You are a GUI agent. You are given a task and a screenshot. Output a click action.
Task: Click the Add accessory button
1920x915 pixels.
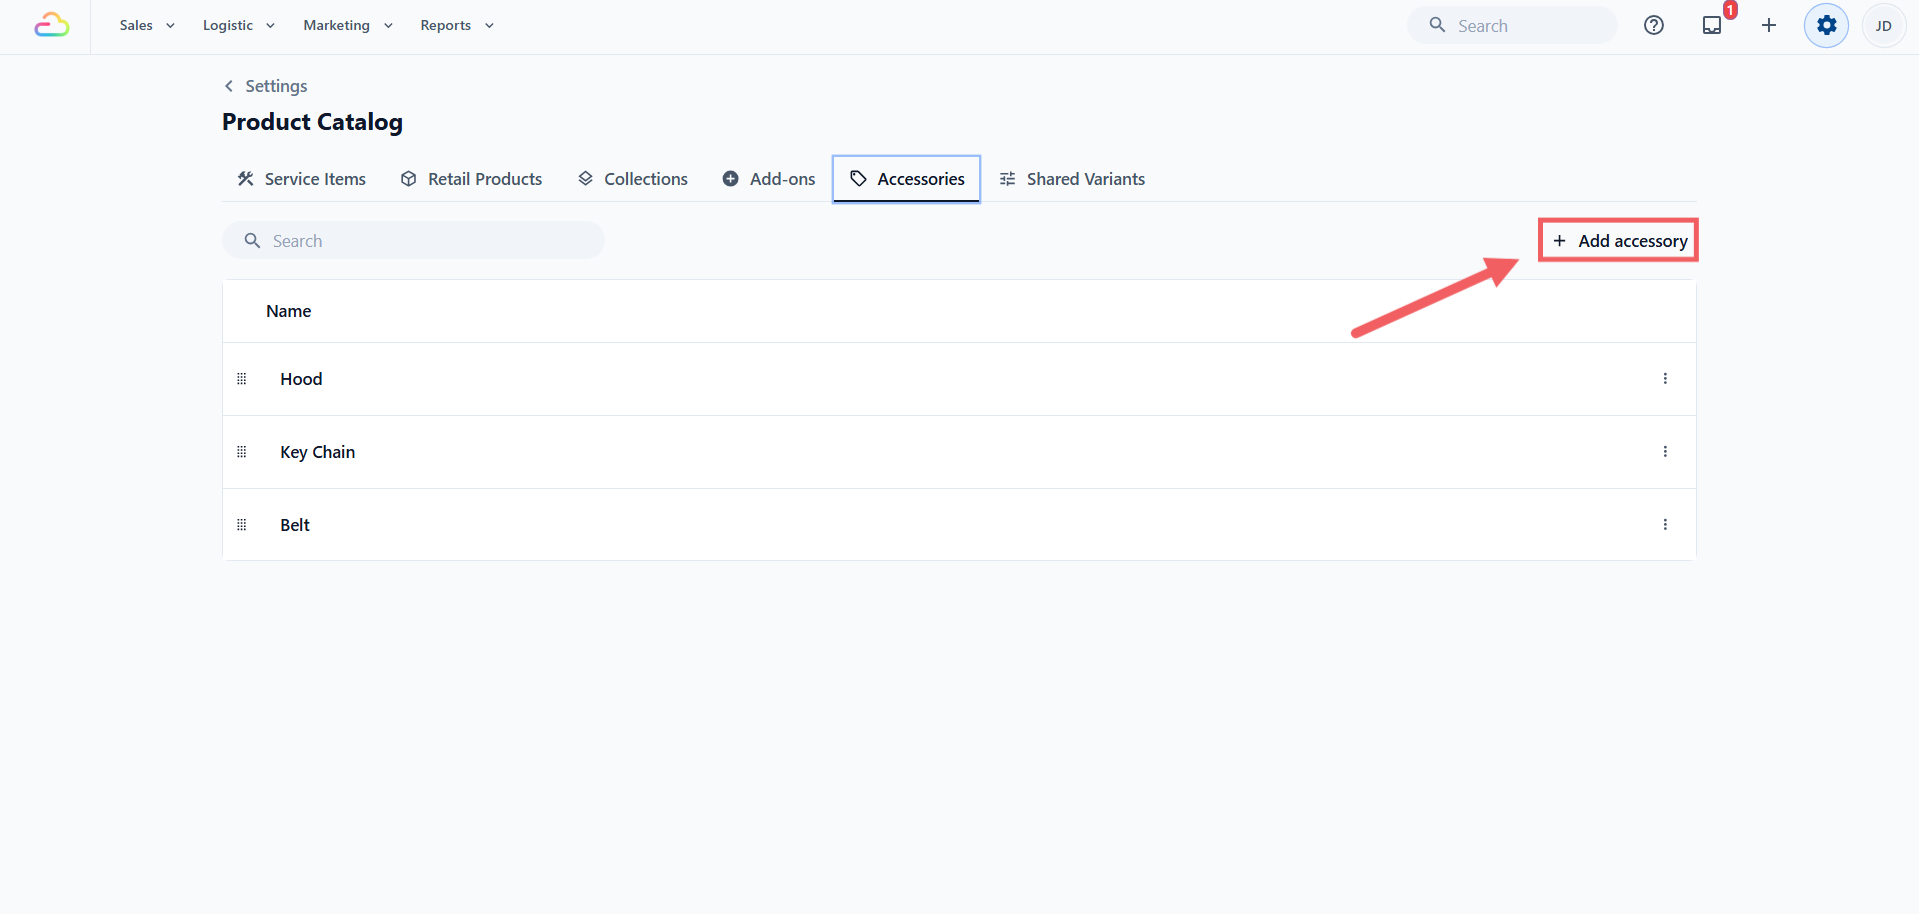tap(1619, 241)
